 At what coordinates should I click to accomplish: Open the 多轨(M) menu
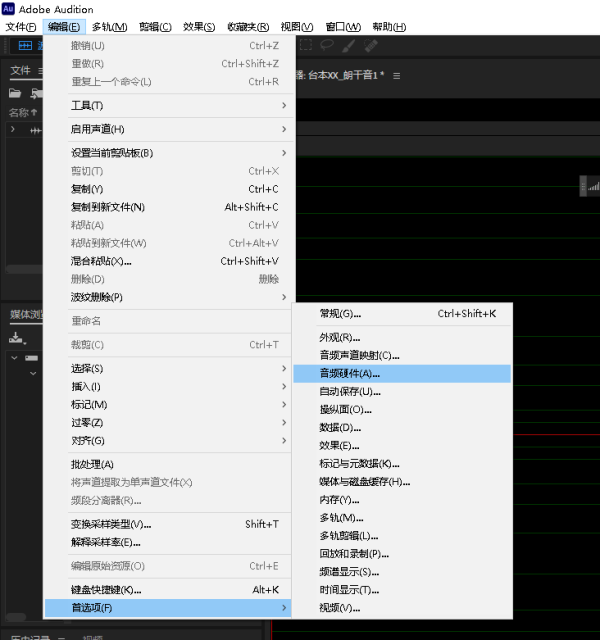point(109,26)
